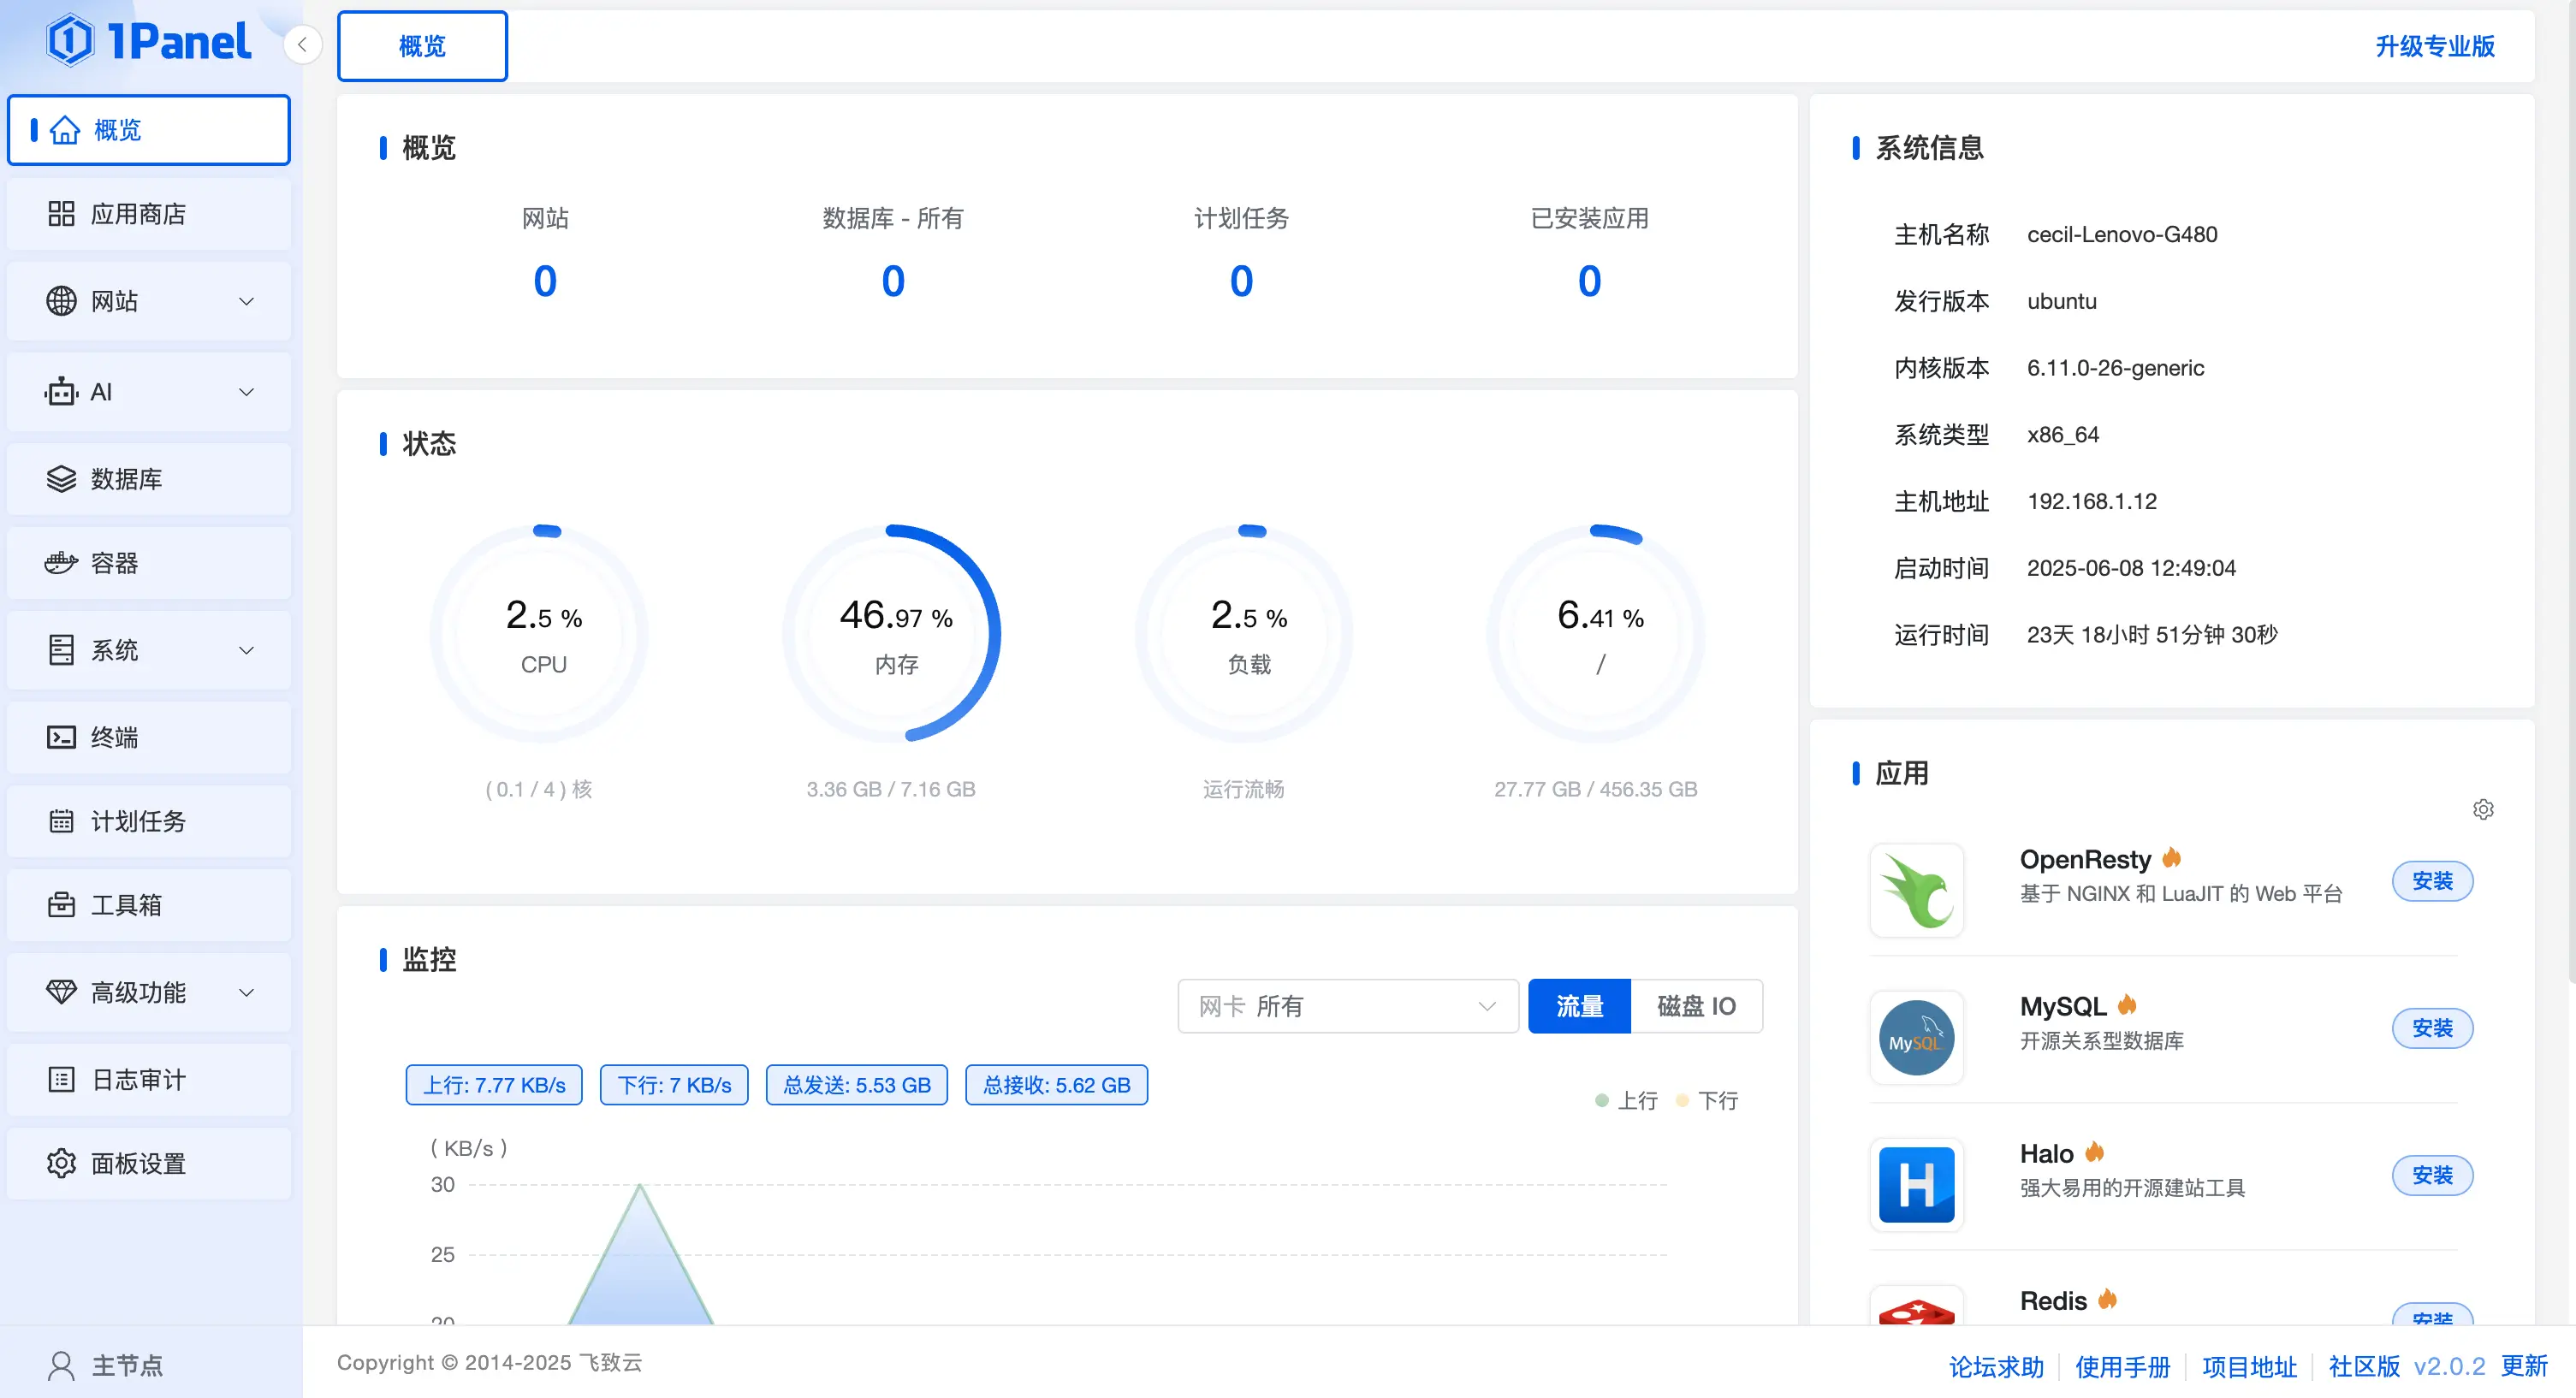Click the flame icon next to MySQL

click(2127, 1005)
